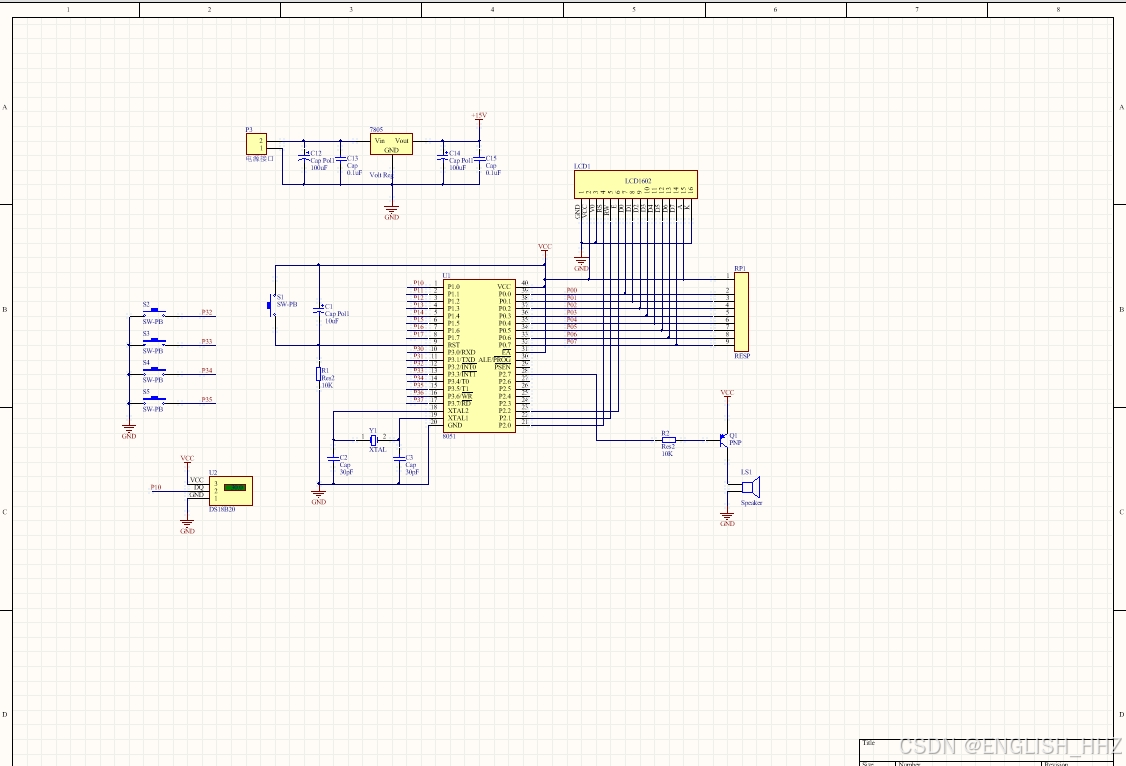This screenshot has height=766, width=1126.
Task: Select reset pushbutton S1
Action: tap(272, 305)
